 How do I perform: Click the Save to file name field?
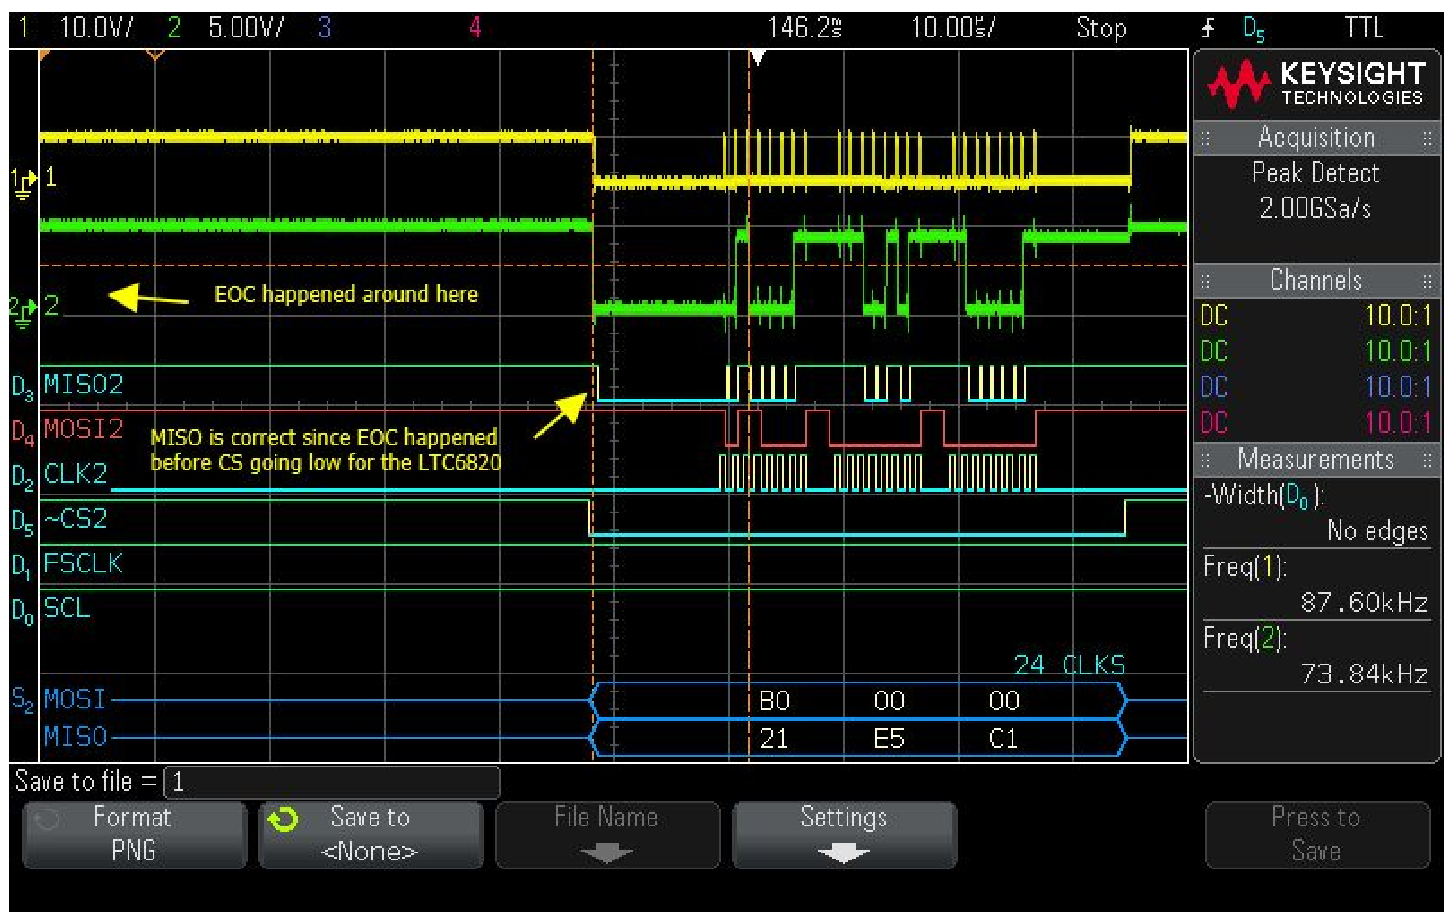click(x=331, y=782)
